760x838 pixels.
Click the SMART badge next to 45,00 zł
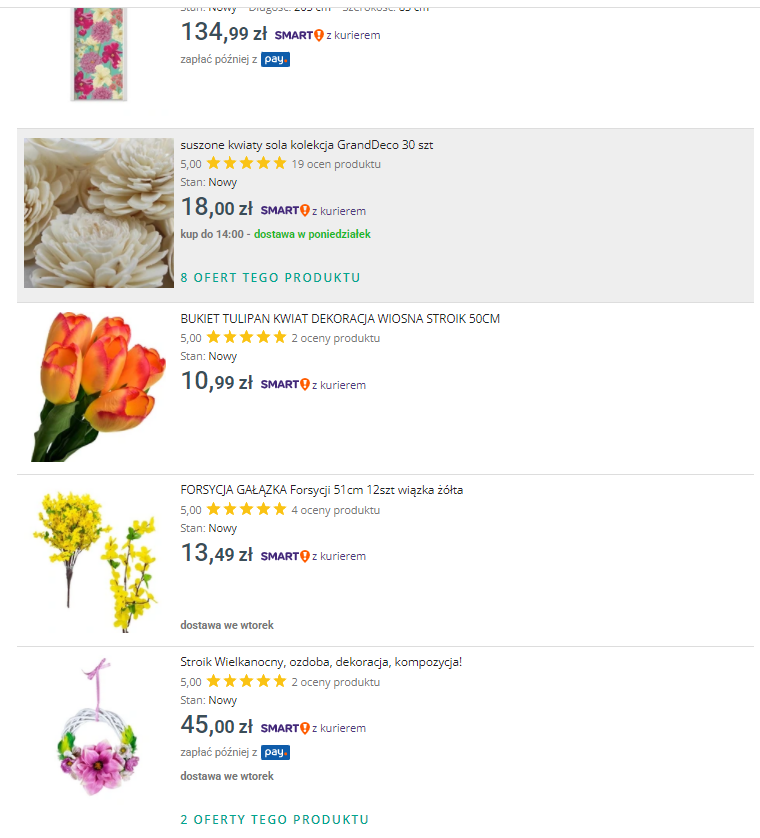point(285,728)
